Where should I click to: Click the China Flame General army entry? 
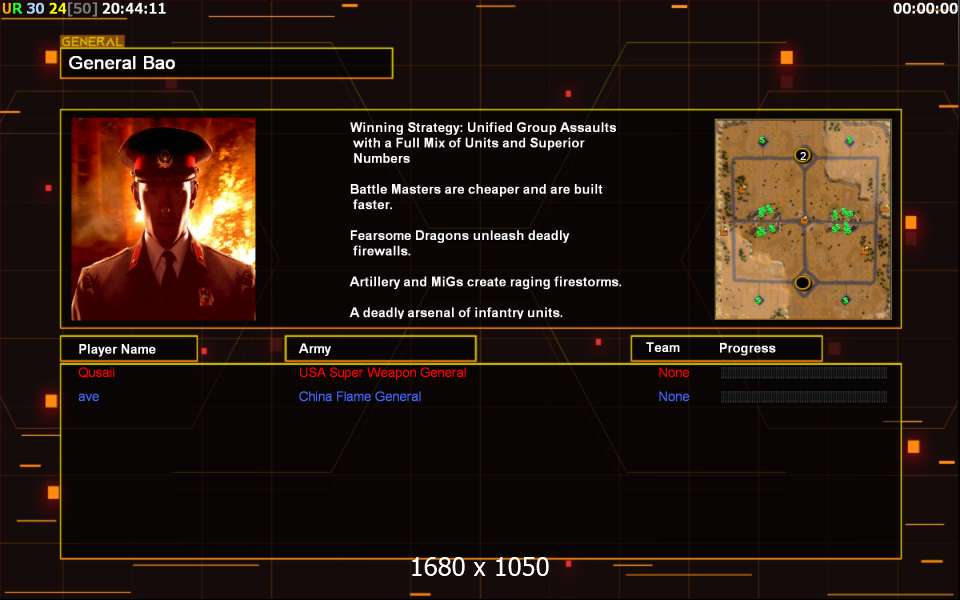360,397
